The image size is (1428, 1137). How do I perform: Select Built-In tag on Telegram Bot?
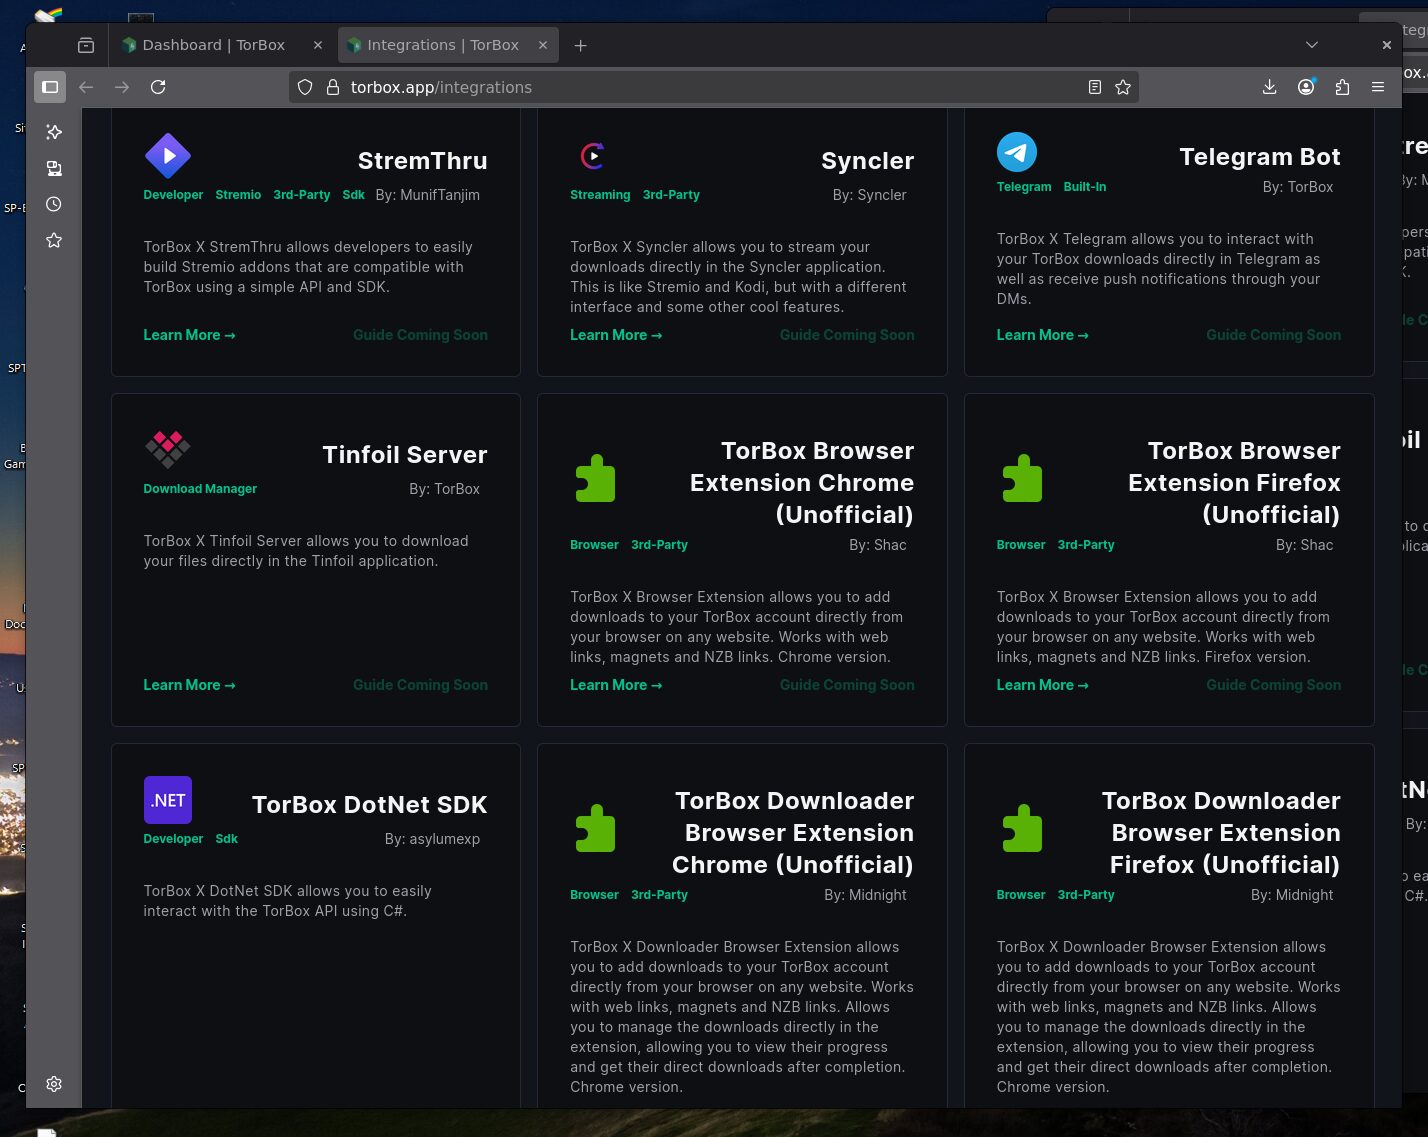coord(1085,187)
